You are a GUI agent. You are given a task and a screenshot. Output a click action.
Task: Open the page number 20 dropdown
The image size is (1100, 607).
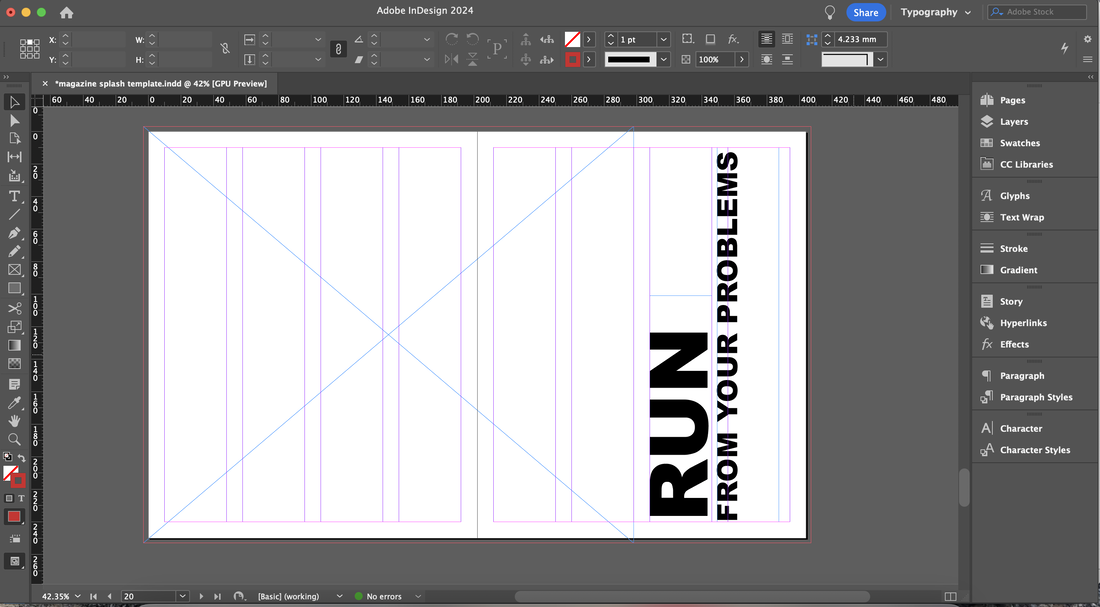182,596
